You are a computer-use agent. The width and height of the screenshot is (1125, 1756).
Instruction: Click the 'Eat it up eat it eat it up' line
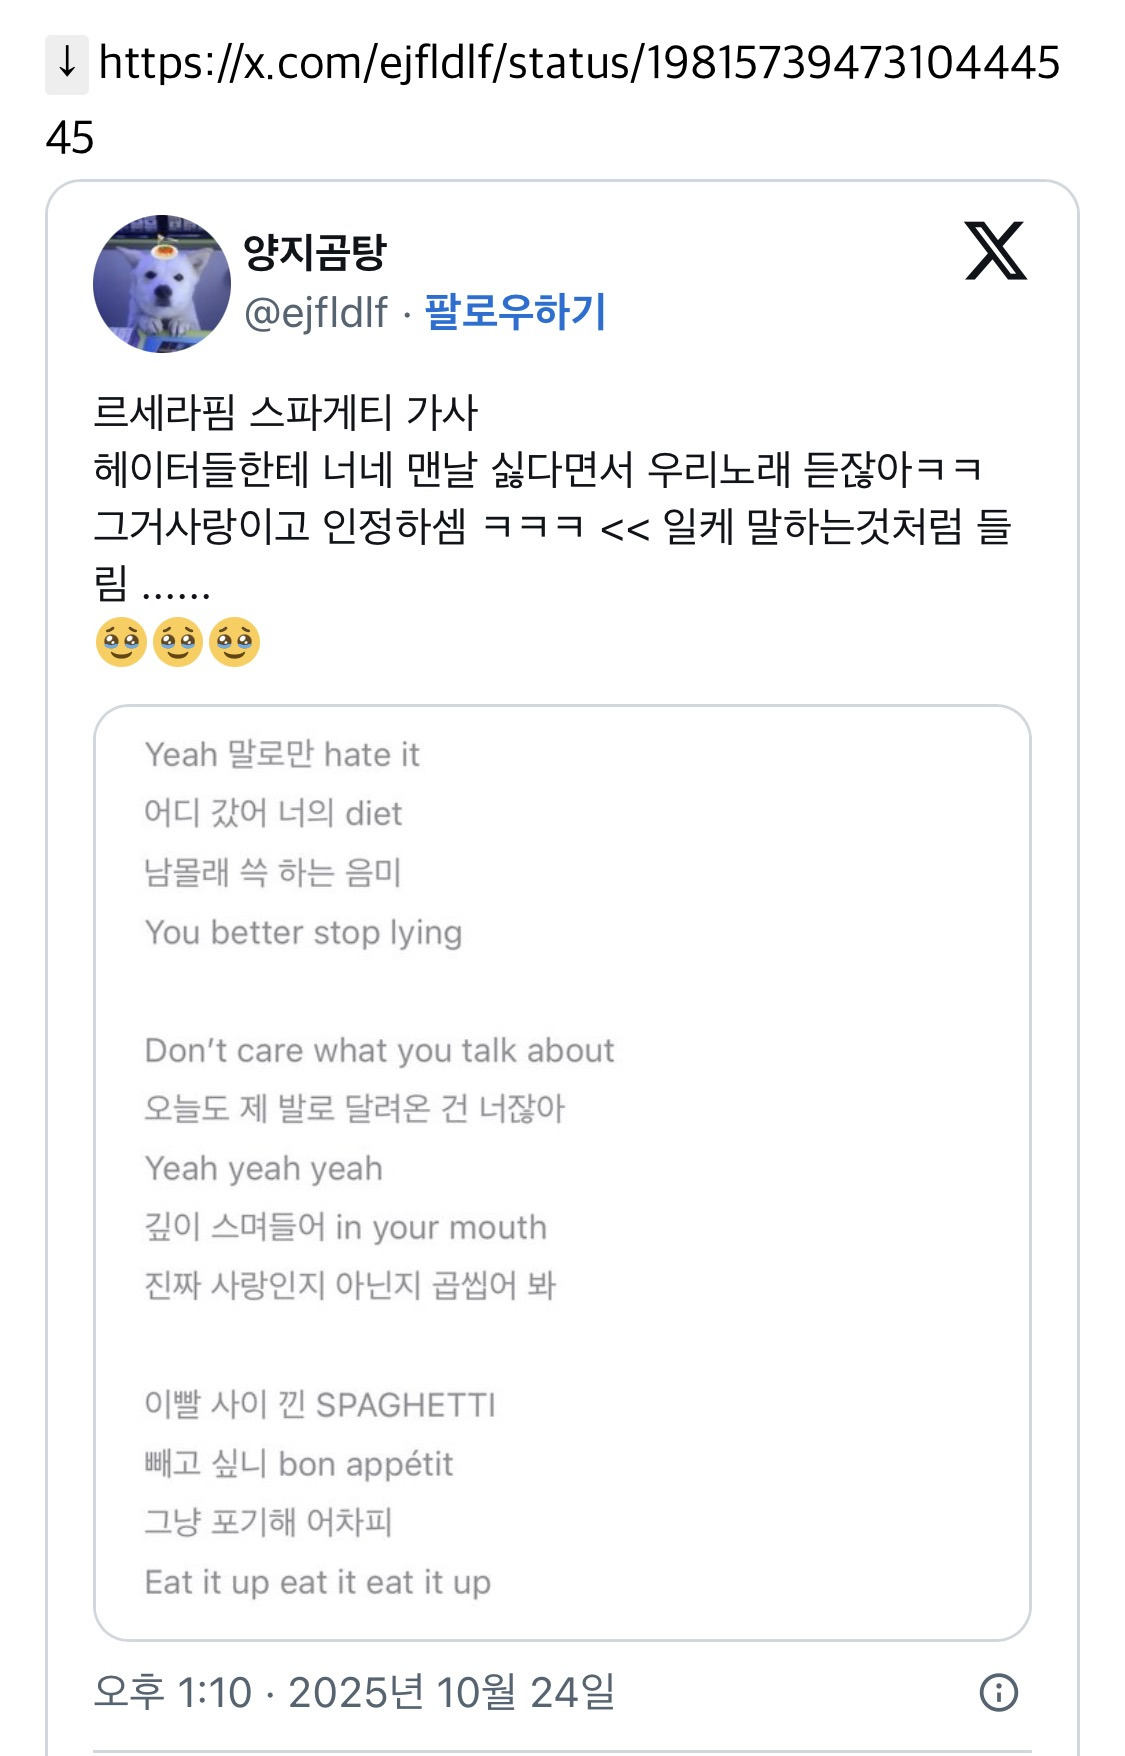[317, 1582]
